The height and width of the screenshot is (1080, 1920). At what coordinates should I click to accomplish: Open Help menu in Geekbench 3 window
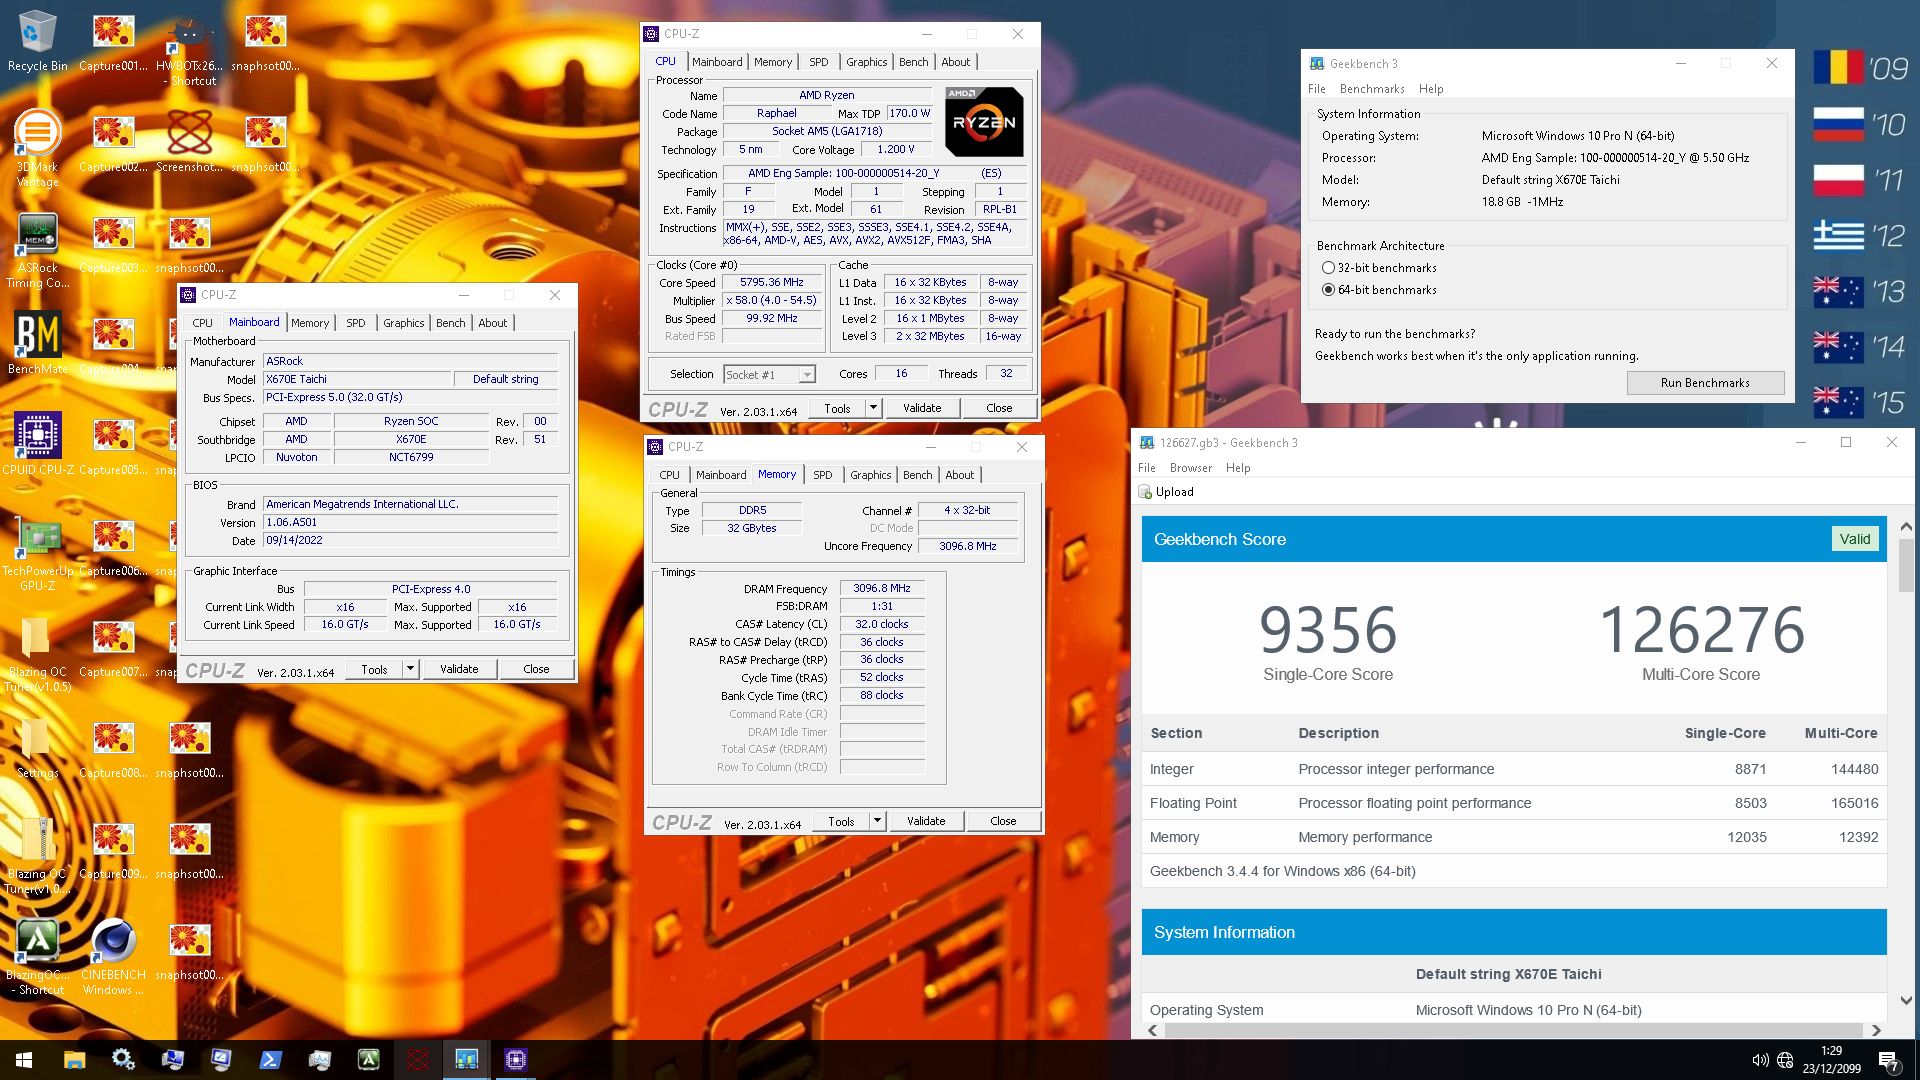pyautogui.click(x=1430, y=89)
